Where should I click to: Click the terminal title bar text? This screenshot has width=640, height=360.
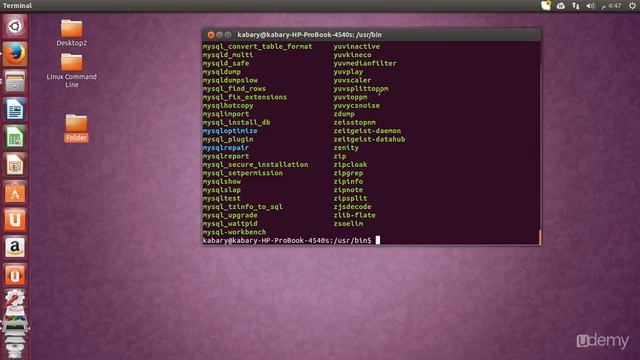click(x=309, y=35)
